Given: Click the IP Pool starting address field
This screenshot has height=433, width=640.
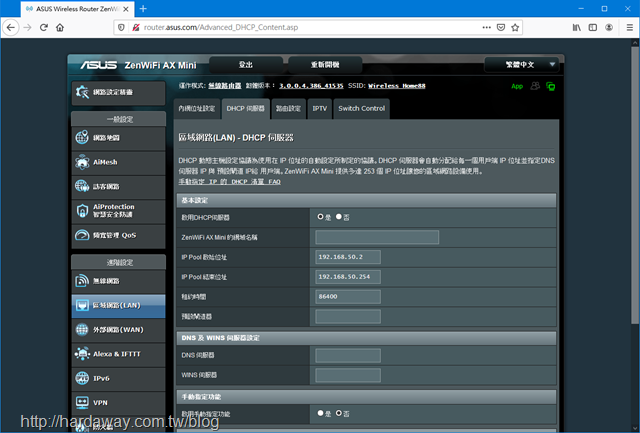Looking at the screenshot, I should (348, 257).
